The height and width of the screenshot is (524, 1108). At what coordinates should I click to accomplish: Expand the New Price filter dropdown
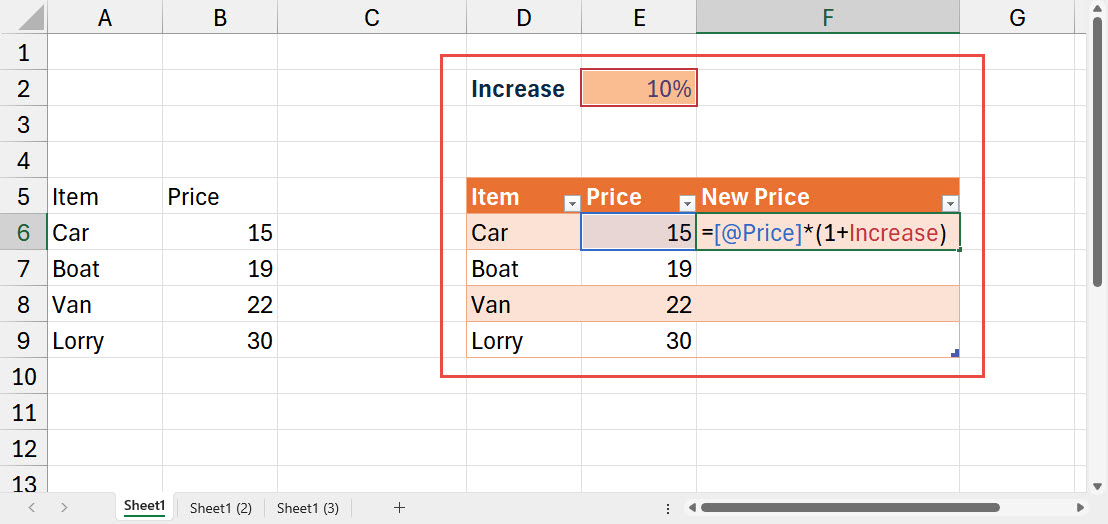tap(949, 203)
